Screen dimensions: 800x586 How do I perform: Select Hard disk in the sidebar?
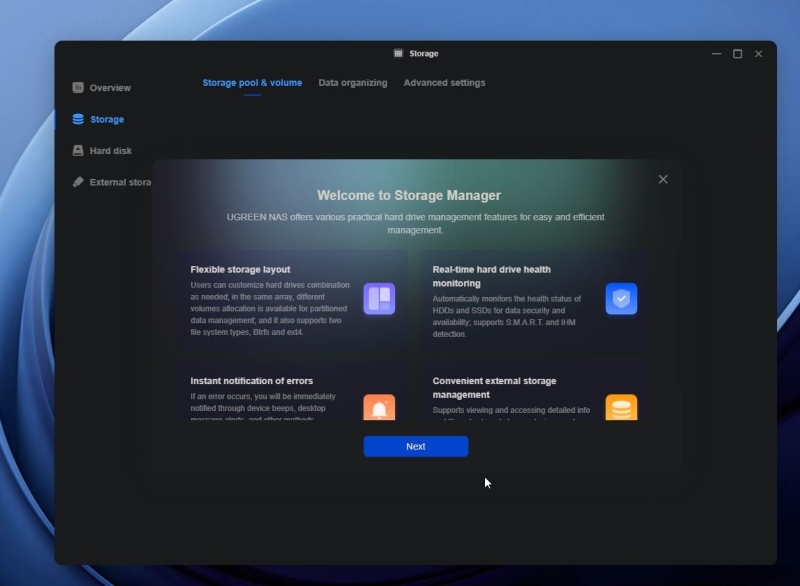tap(111, 150)
